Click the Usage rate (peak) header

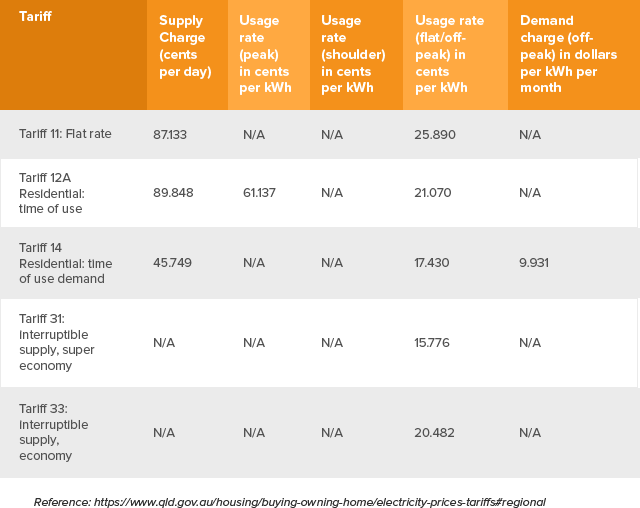265,54
